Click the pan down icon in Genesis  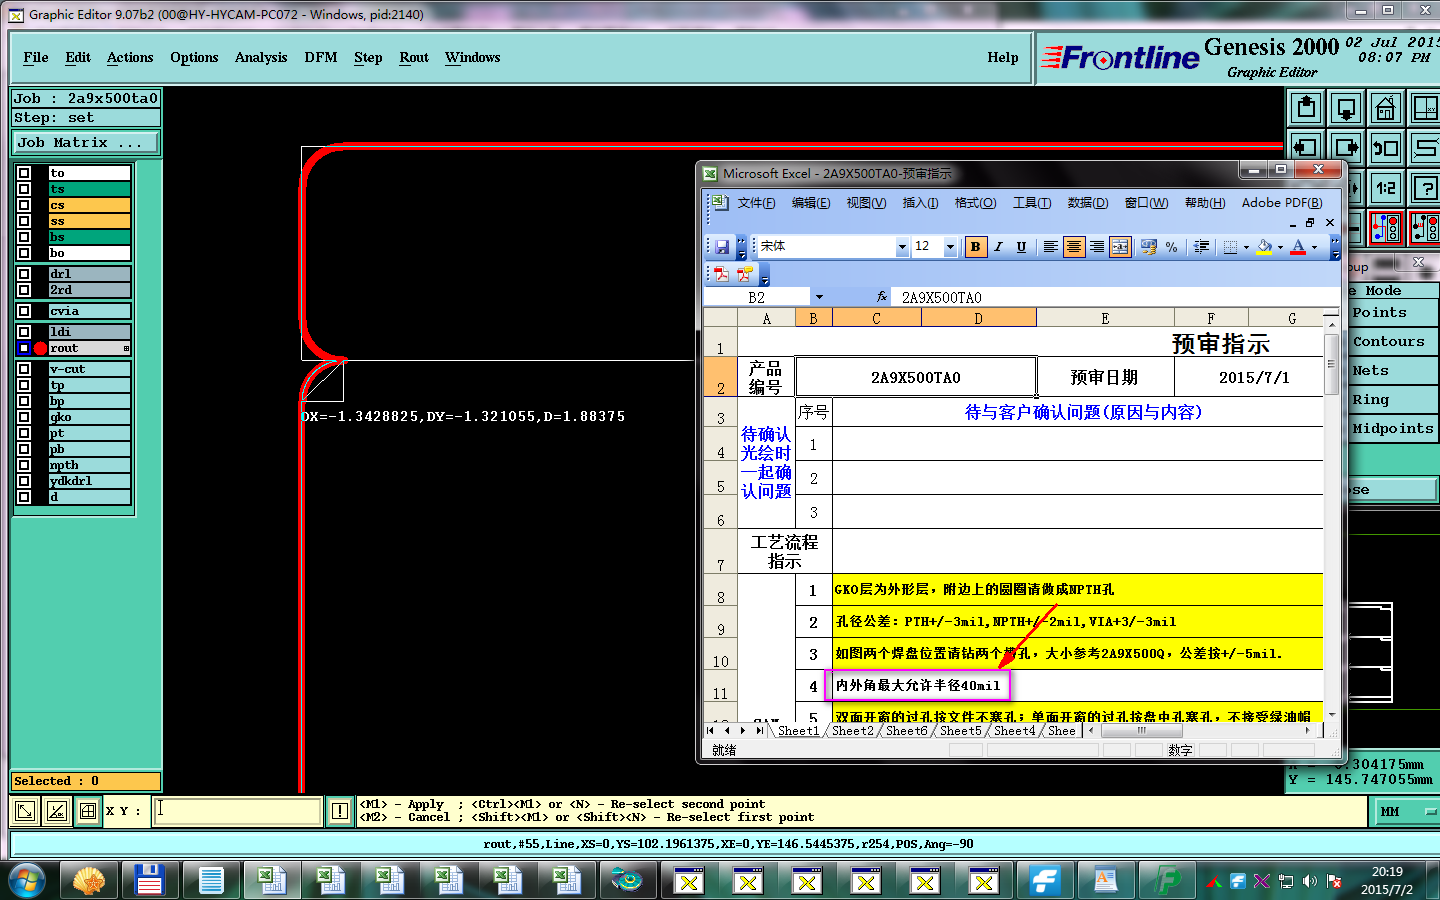click(x=1346, y=107)
